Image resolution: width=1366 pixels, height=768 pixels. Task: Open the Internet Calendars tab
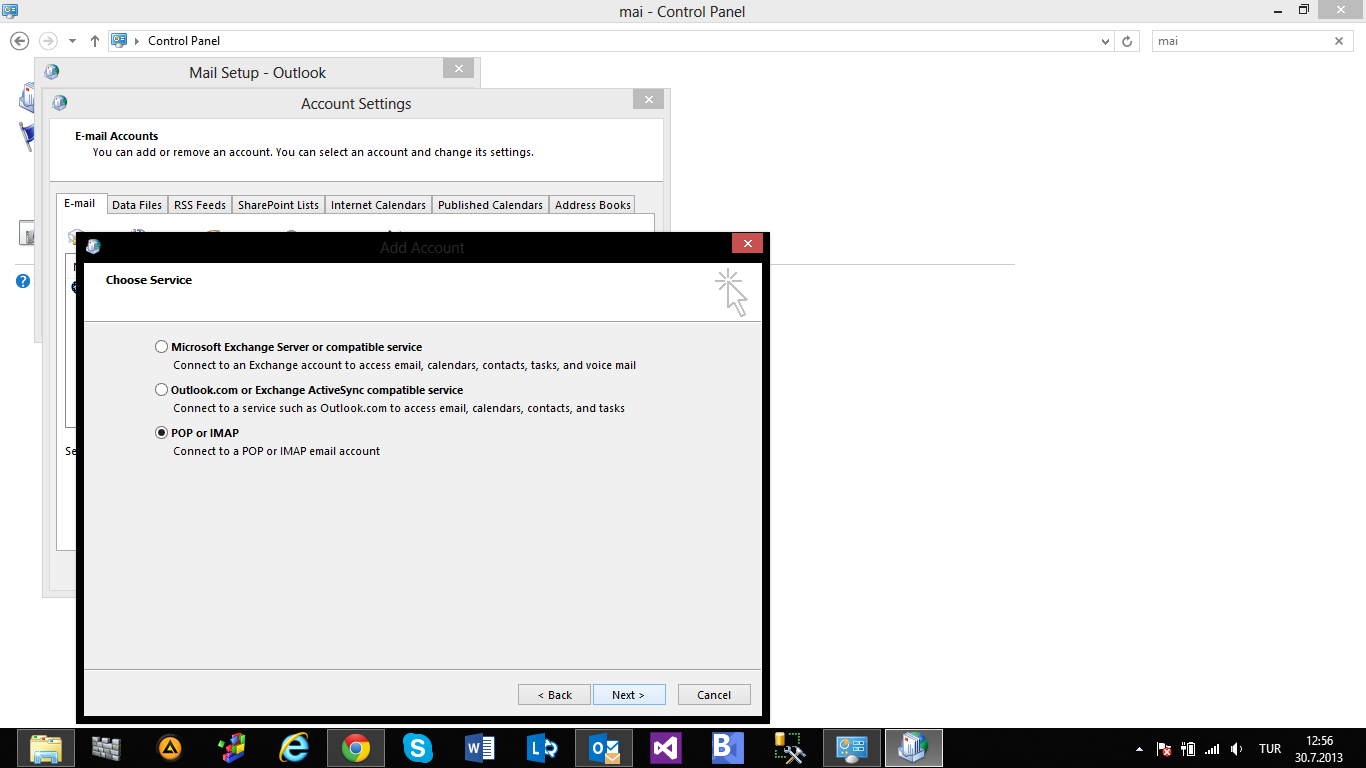378,205
